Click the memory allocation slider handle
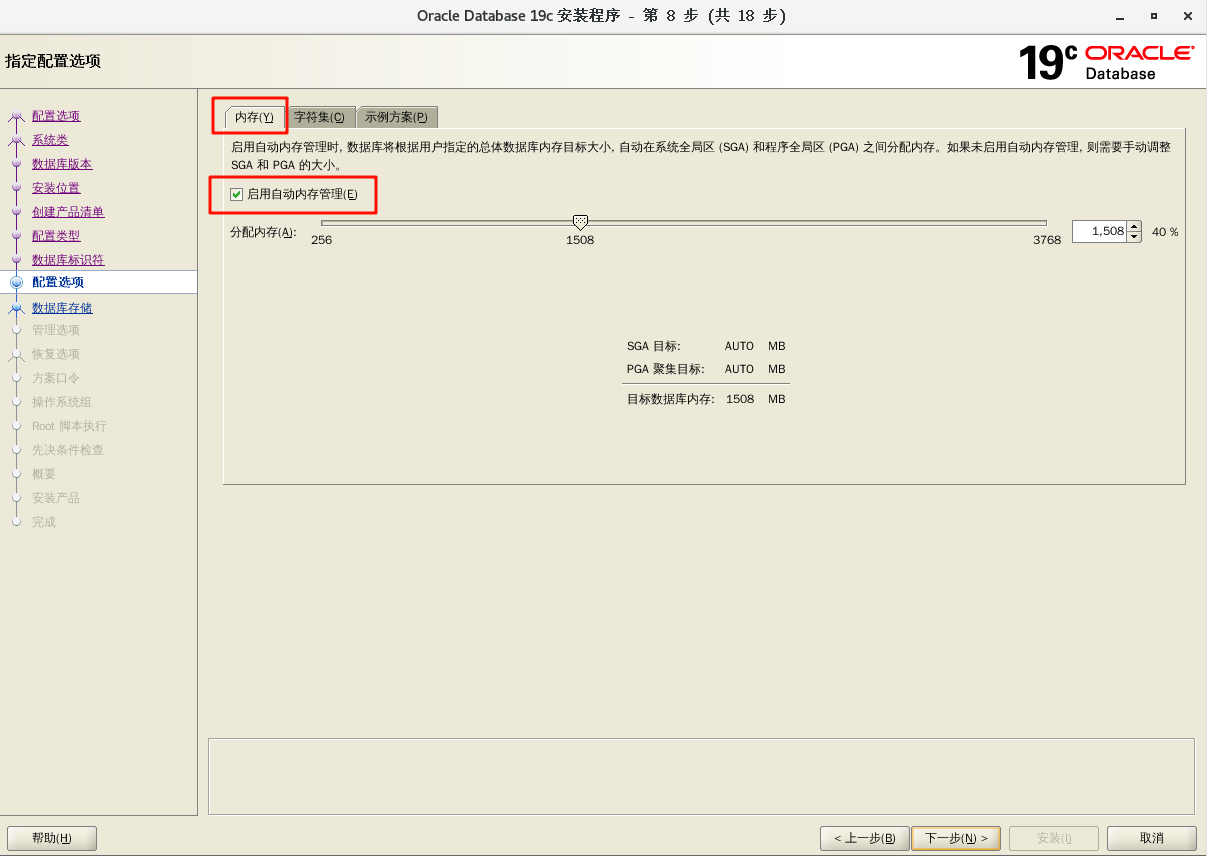Screen dimensions: 1208x856 [580, 222]
